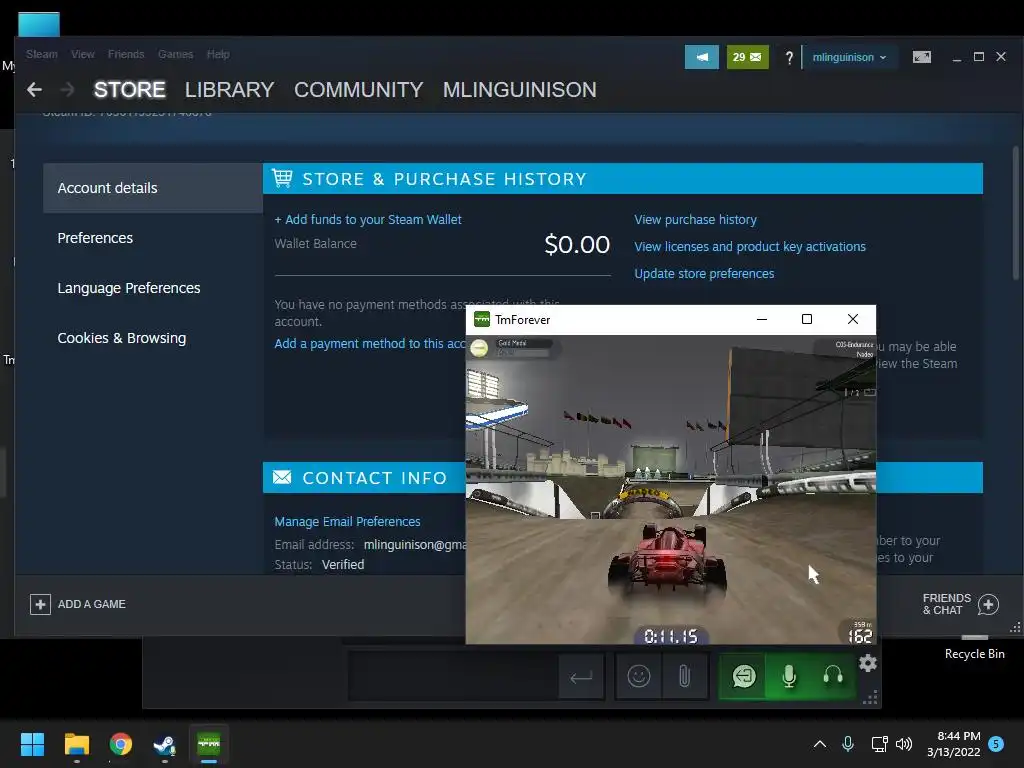This screenshot has width=1024, height=768.
Task: Expand the mlinguinison account dropdown
Action: pos(849,57)
